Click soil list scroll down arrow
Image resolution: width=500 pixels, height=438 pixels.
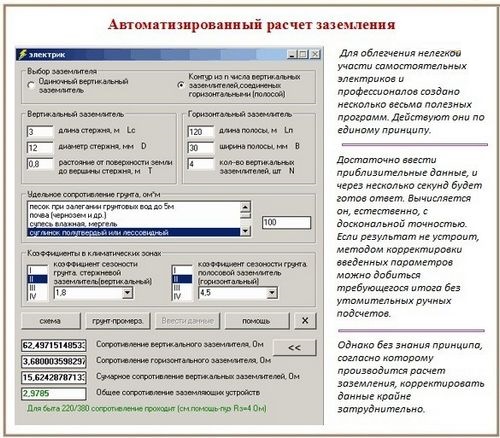[245, 231]
